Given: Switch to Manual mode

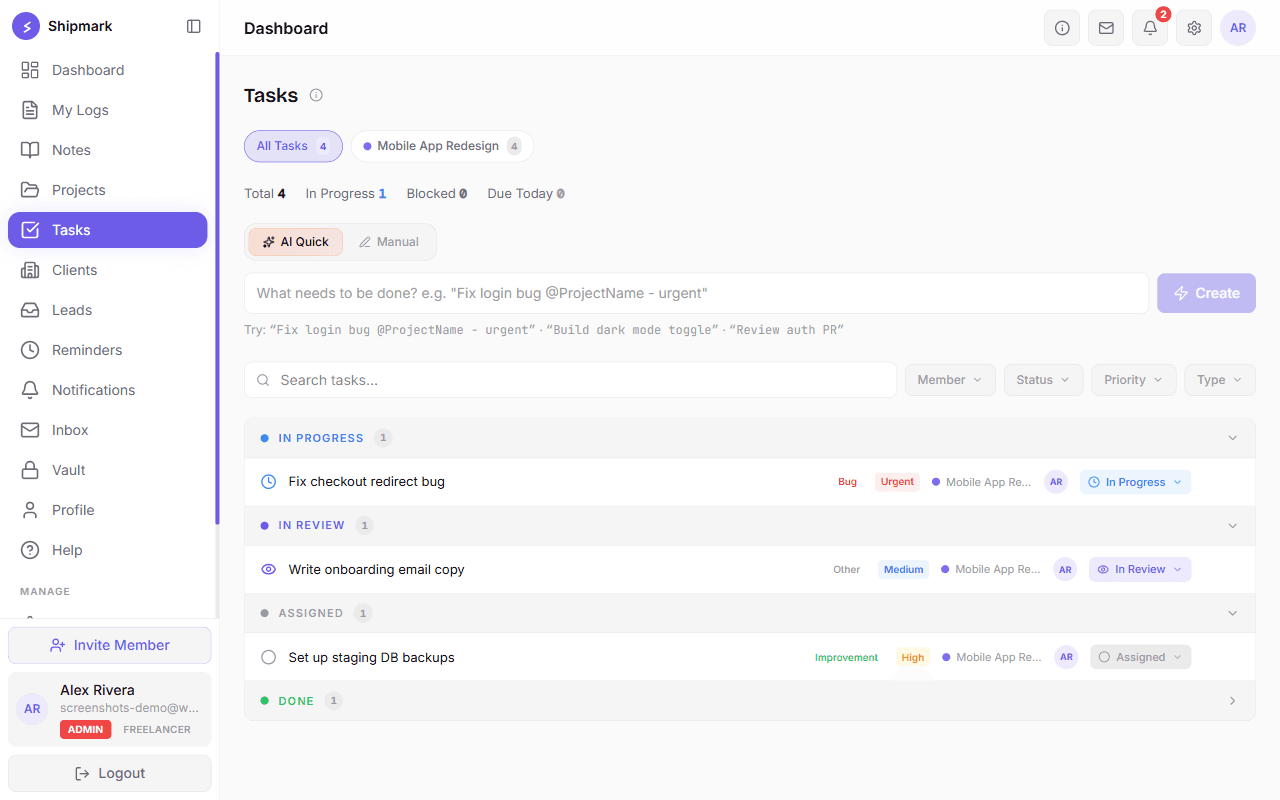Looking at the screenshot, I should coord(389,242).
